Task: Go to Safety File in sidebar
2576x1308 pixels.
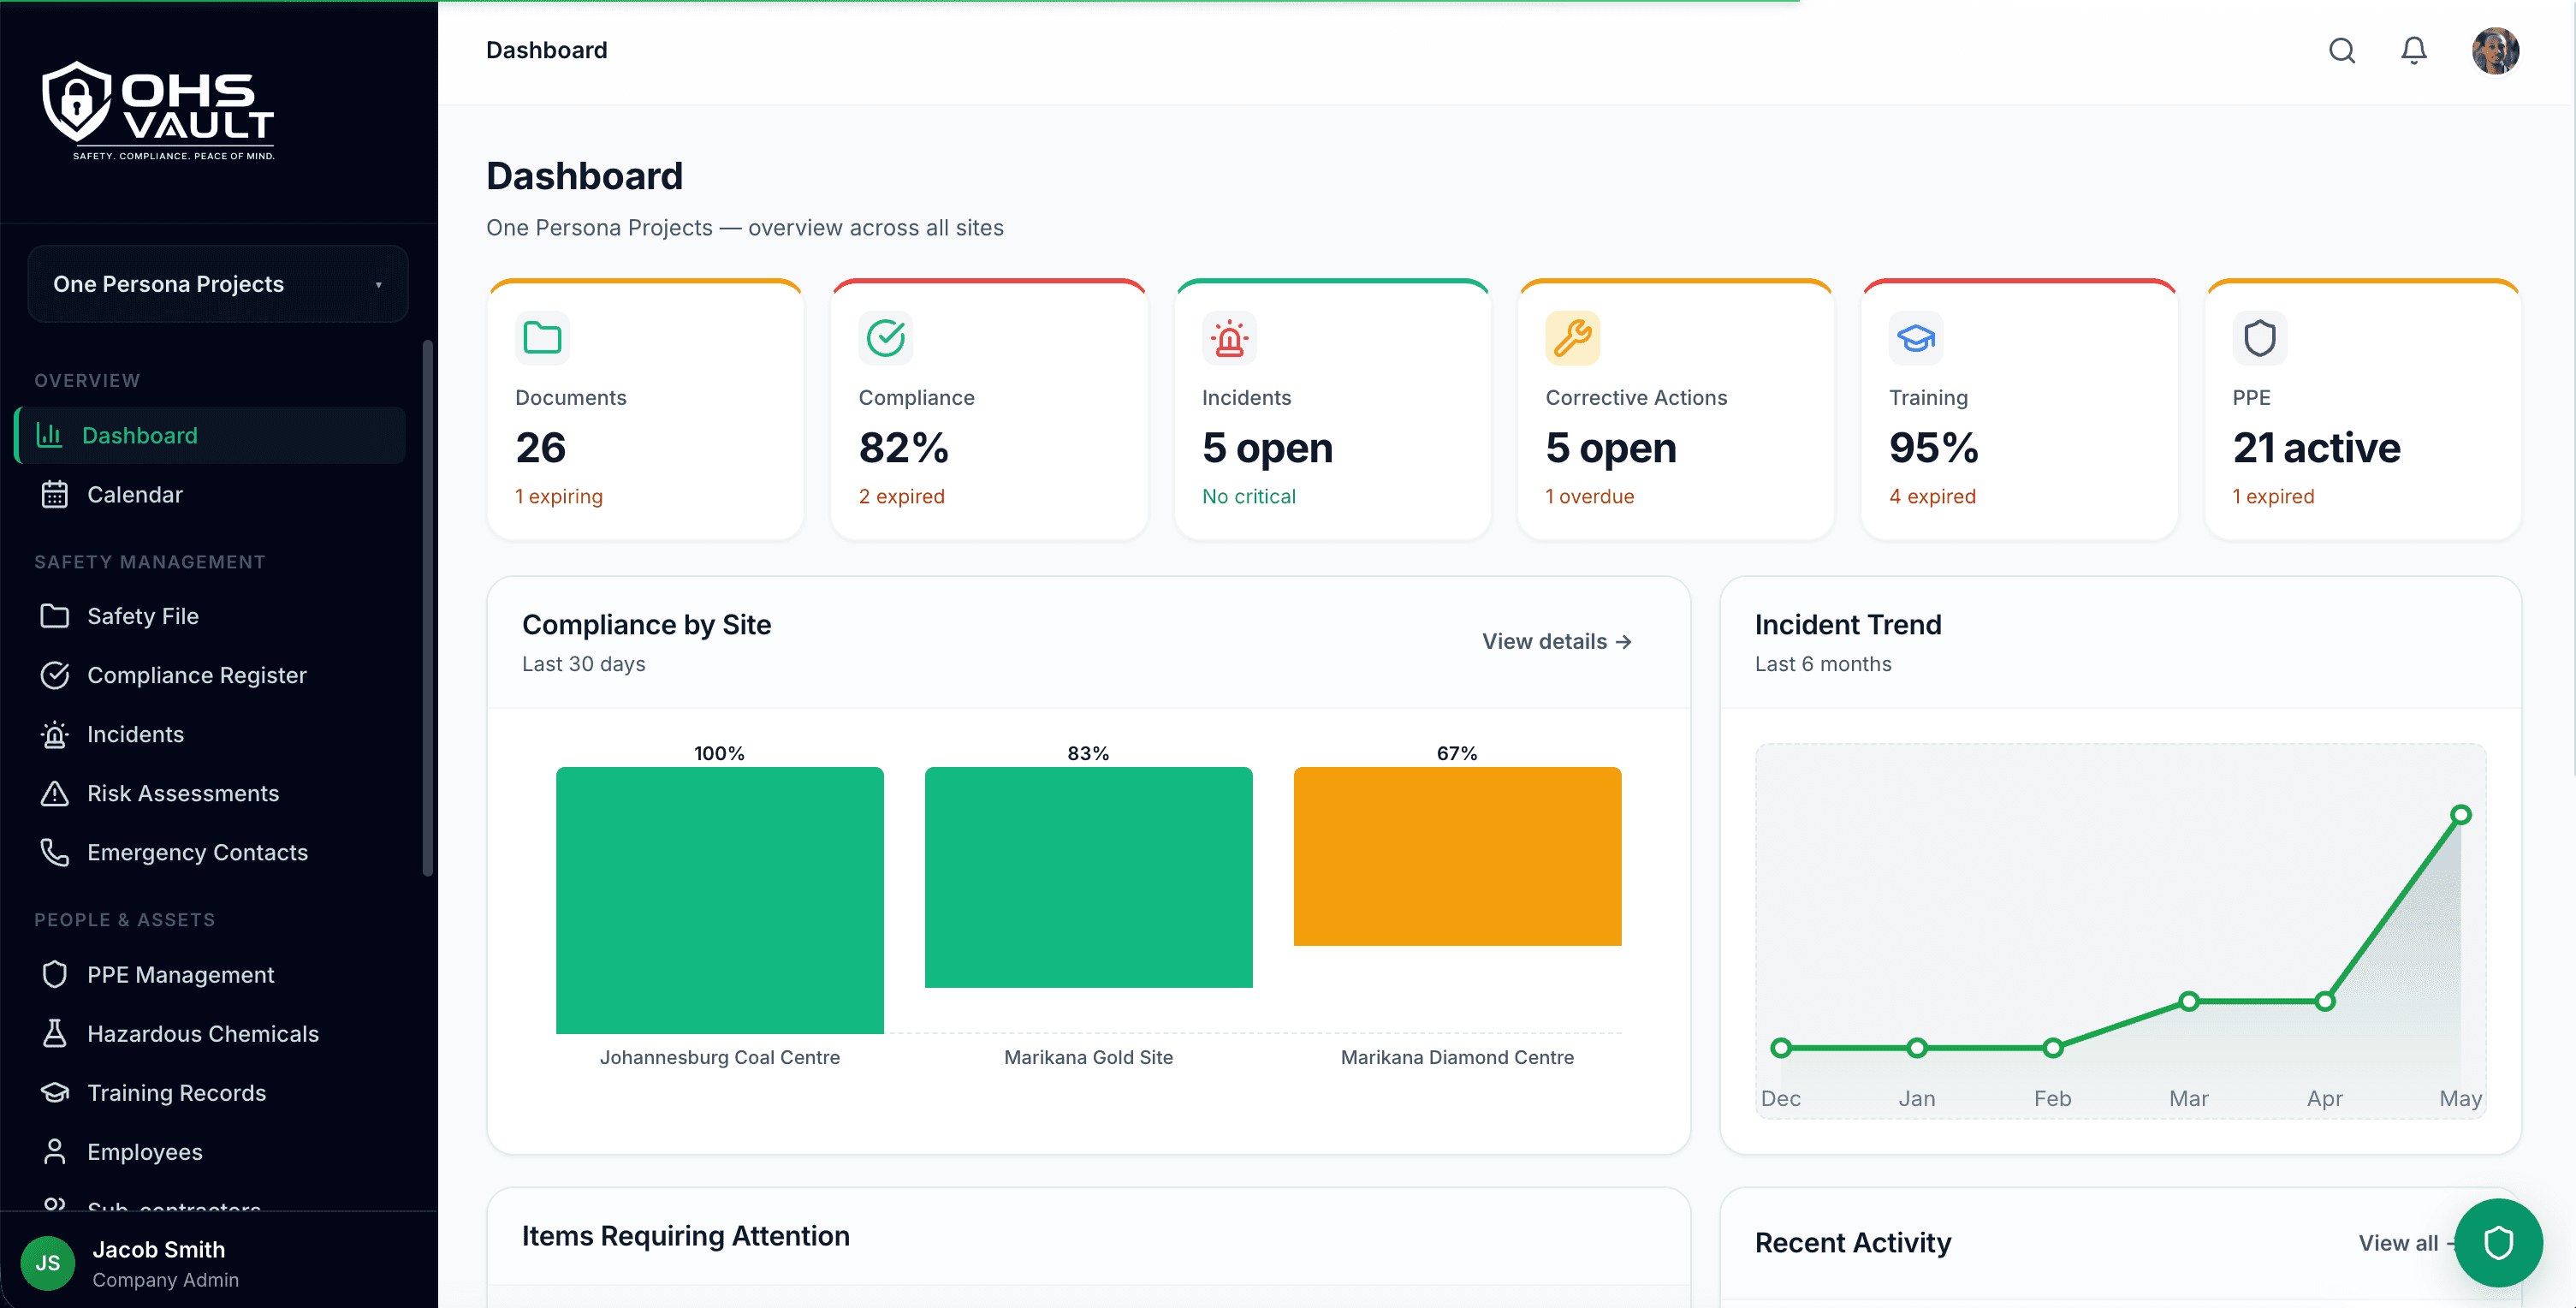Action: (x=210, y=616)
